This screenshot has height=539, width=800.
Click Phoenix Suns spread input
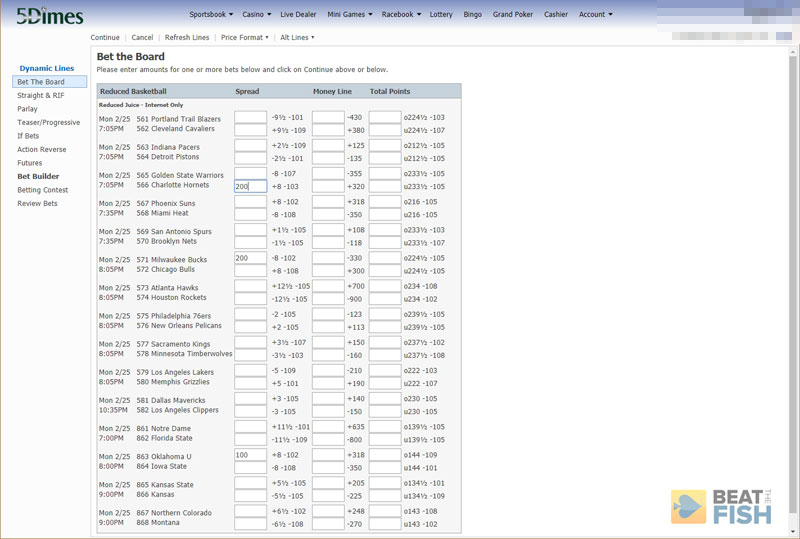(251, 201)
